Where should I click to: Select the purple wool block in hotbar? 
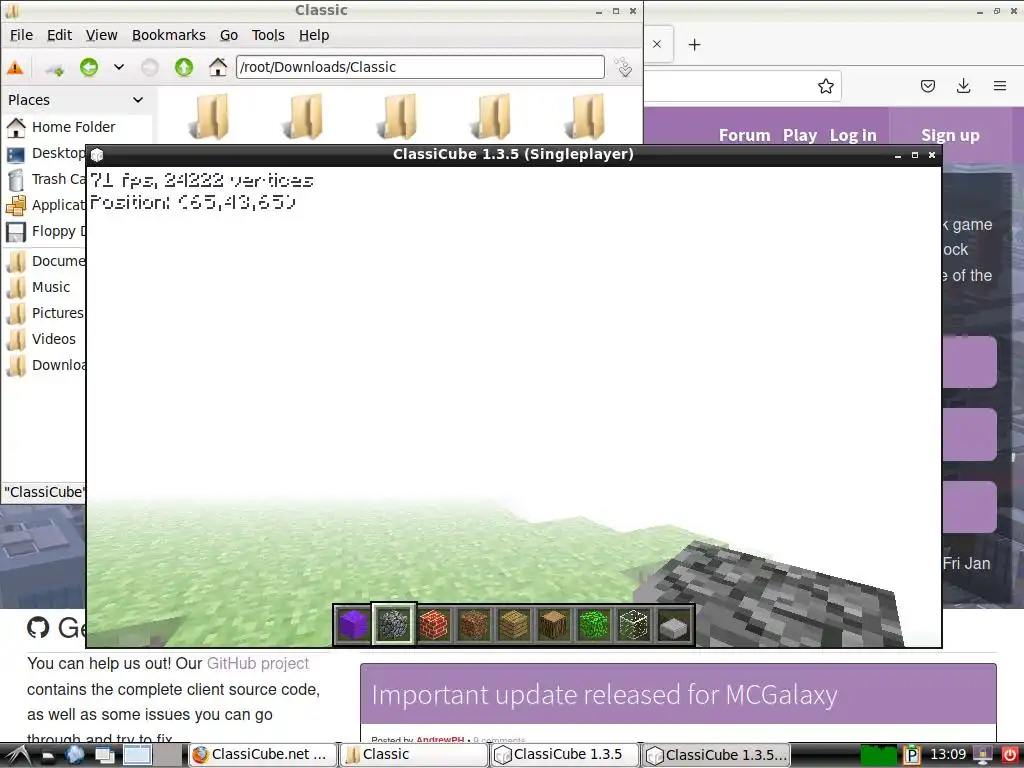pyautogui.click(x=353, y=624)
